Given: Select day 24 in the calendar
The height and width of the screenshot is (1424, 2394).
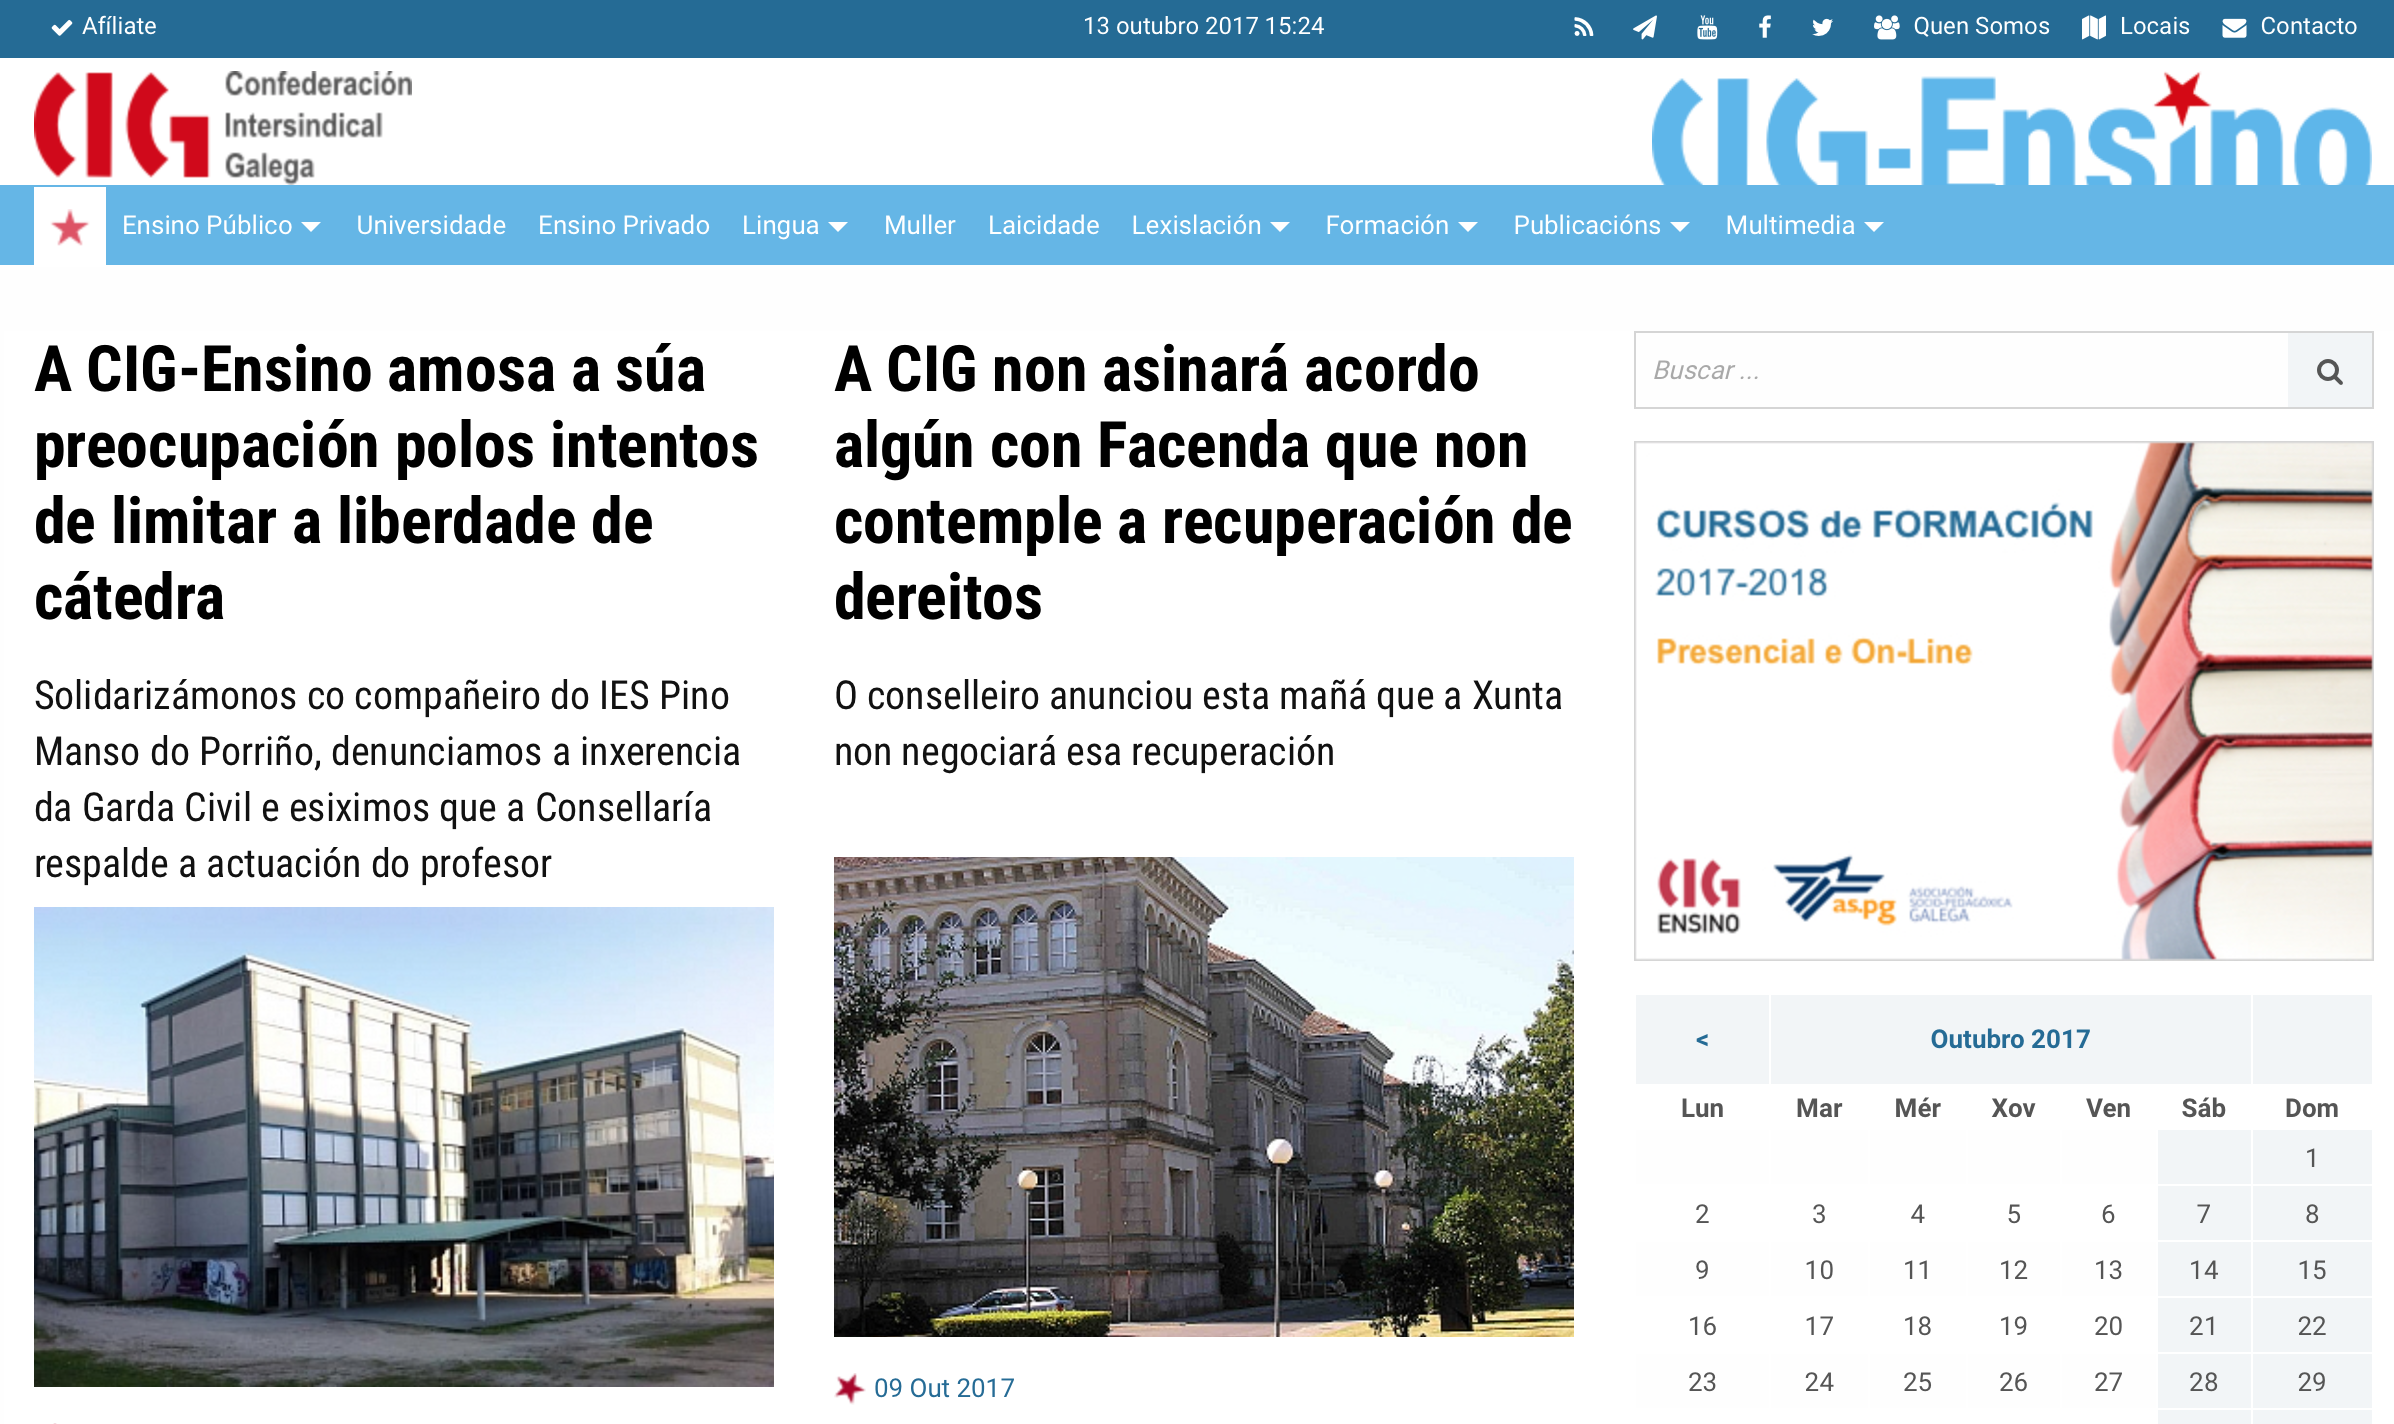Looking at the screenshot, I should click(1819, 1382).
